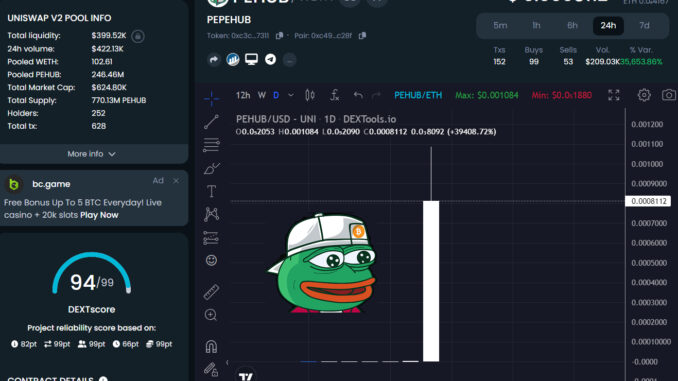Open the Telegram link icon

click(x=271, y=59)
